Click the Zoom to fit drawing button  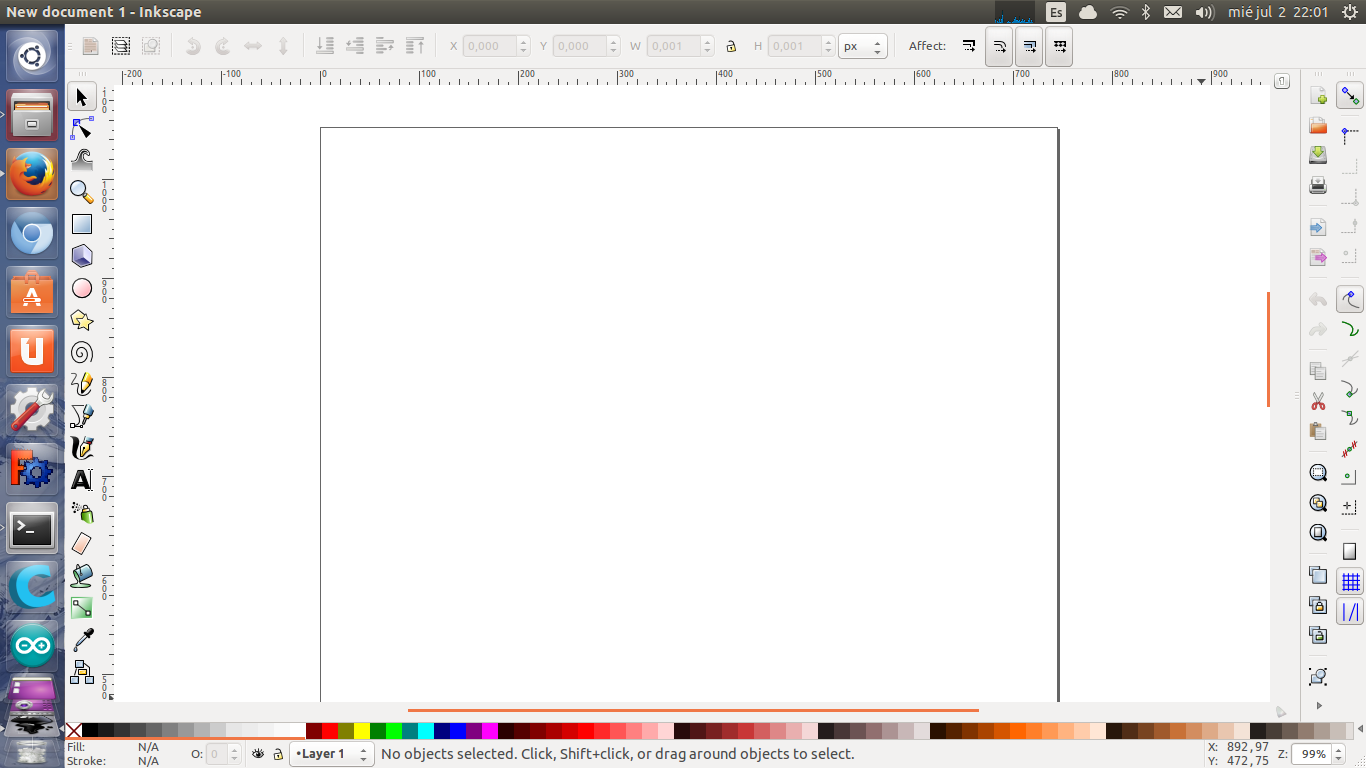coord(1318,503)
